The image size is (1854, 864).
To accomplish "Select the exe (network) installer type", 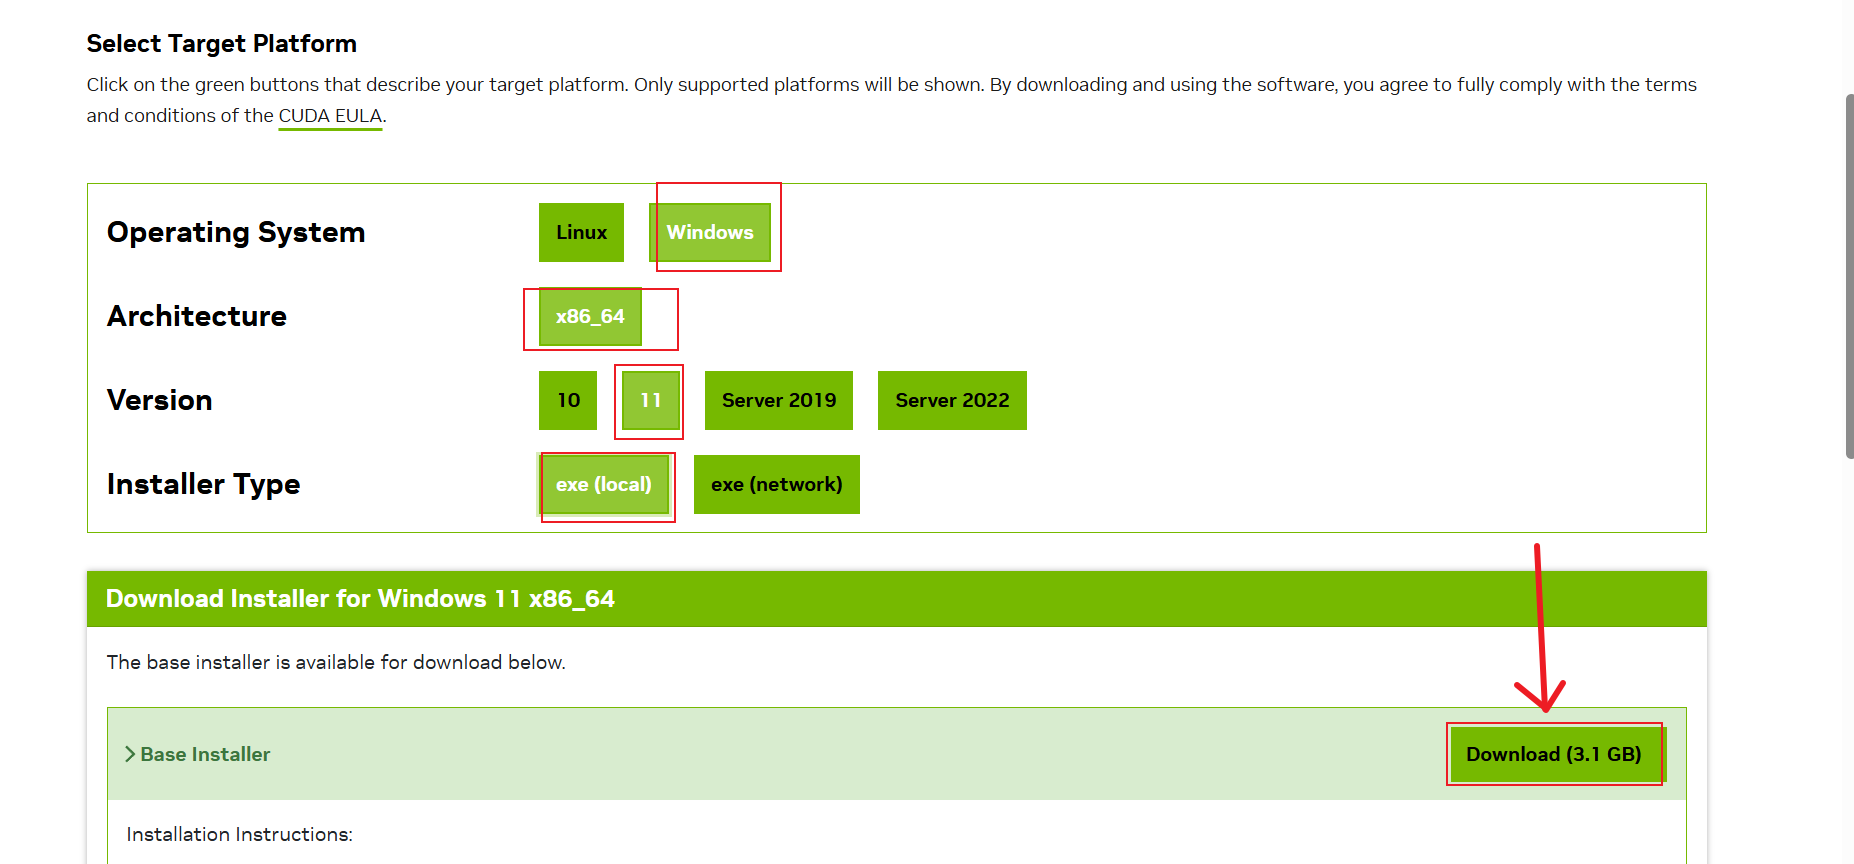I will pos(777,485).
